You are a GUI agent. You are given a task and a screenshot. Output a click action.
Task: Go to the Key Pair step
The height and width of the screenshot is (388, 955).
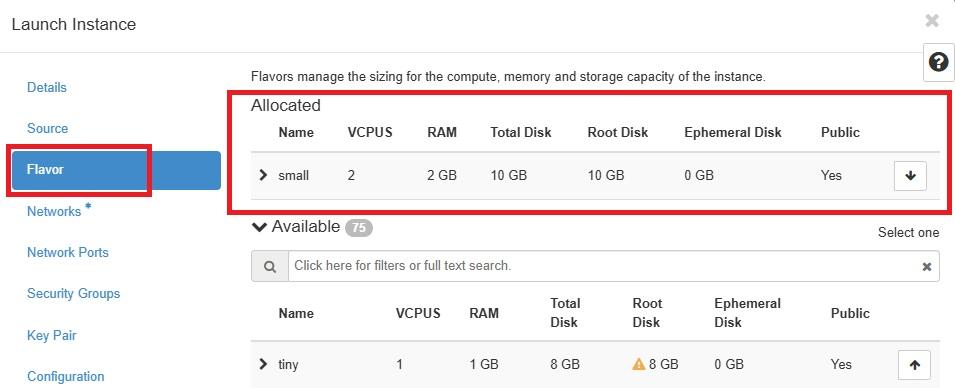click(52, 336)
